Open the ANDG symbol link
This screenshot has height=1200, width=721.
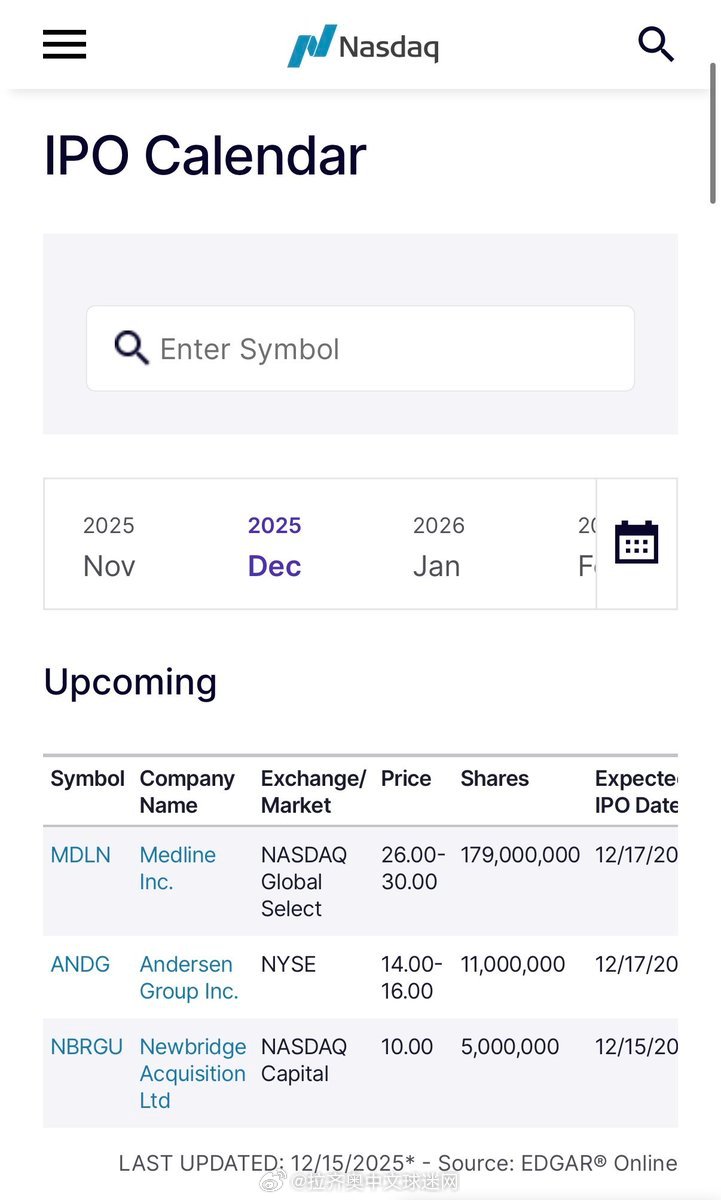(x=81, y=964)
